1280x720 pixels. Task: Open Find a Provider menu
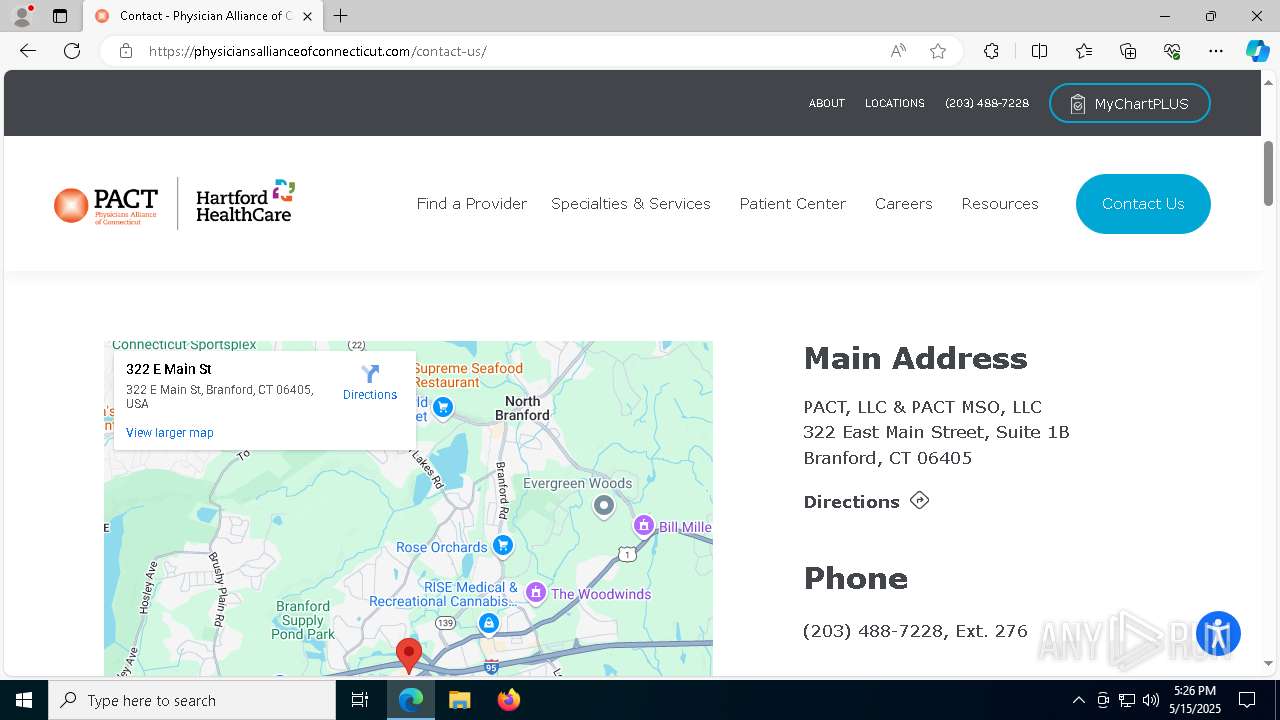[x=472, y=204]
